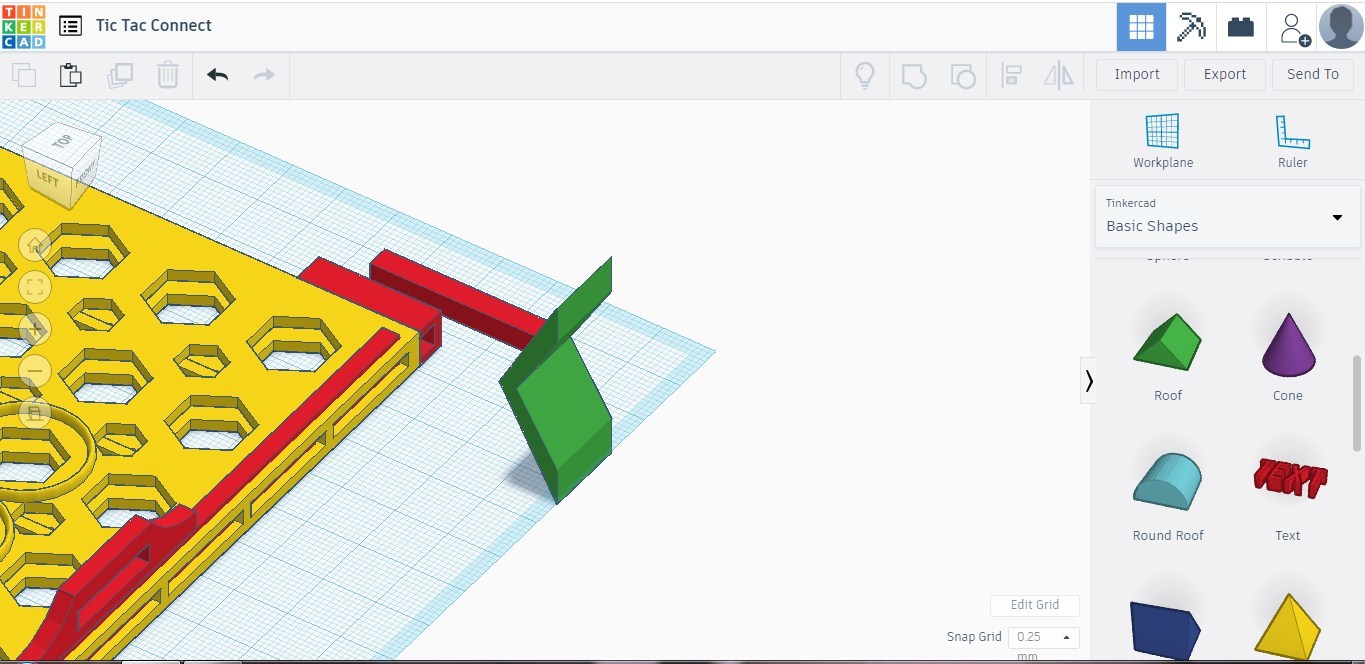Click the Home view button
The height and width of the screenshot is (664, 1365).
tap(35, 244)
